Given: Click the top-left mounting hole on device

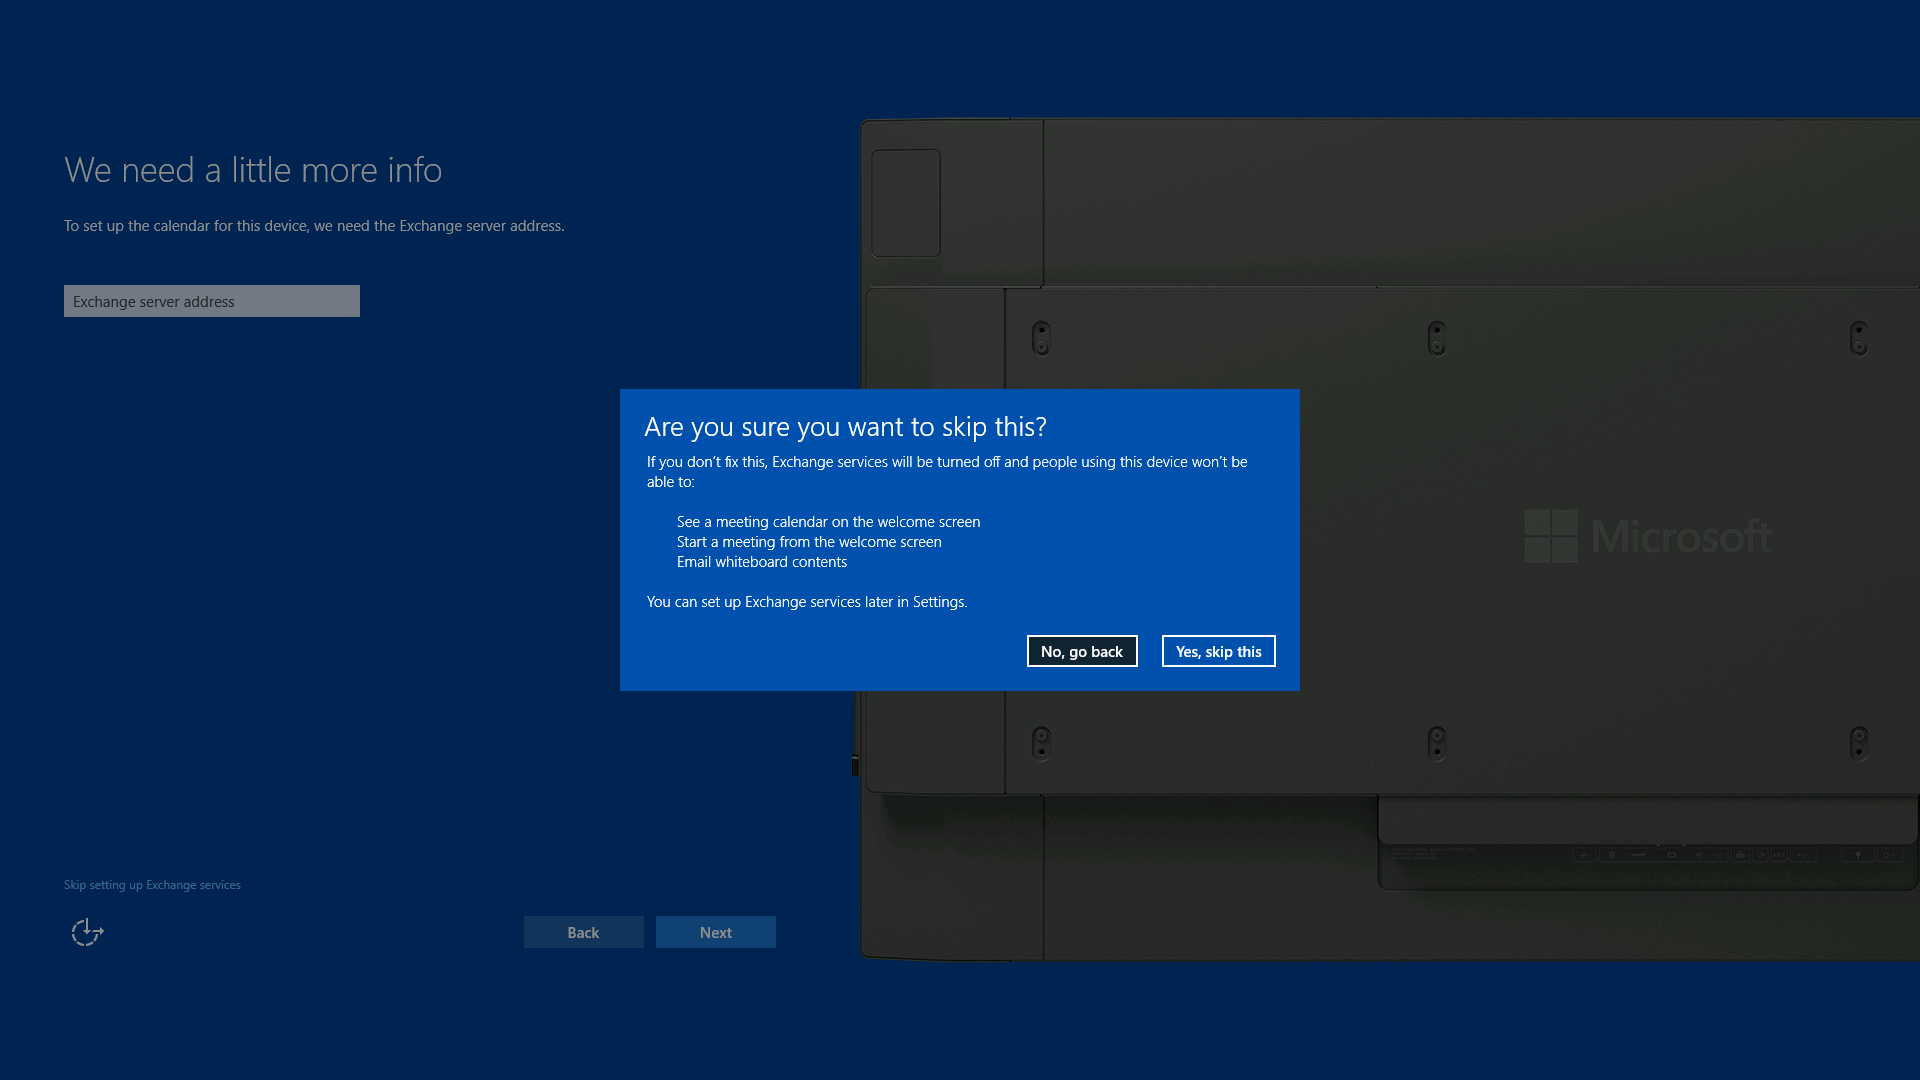Looking at the screenshot, I should [x=1041, y=338].
